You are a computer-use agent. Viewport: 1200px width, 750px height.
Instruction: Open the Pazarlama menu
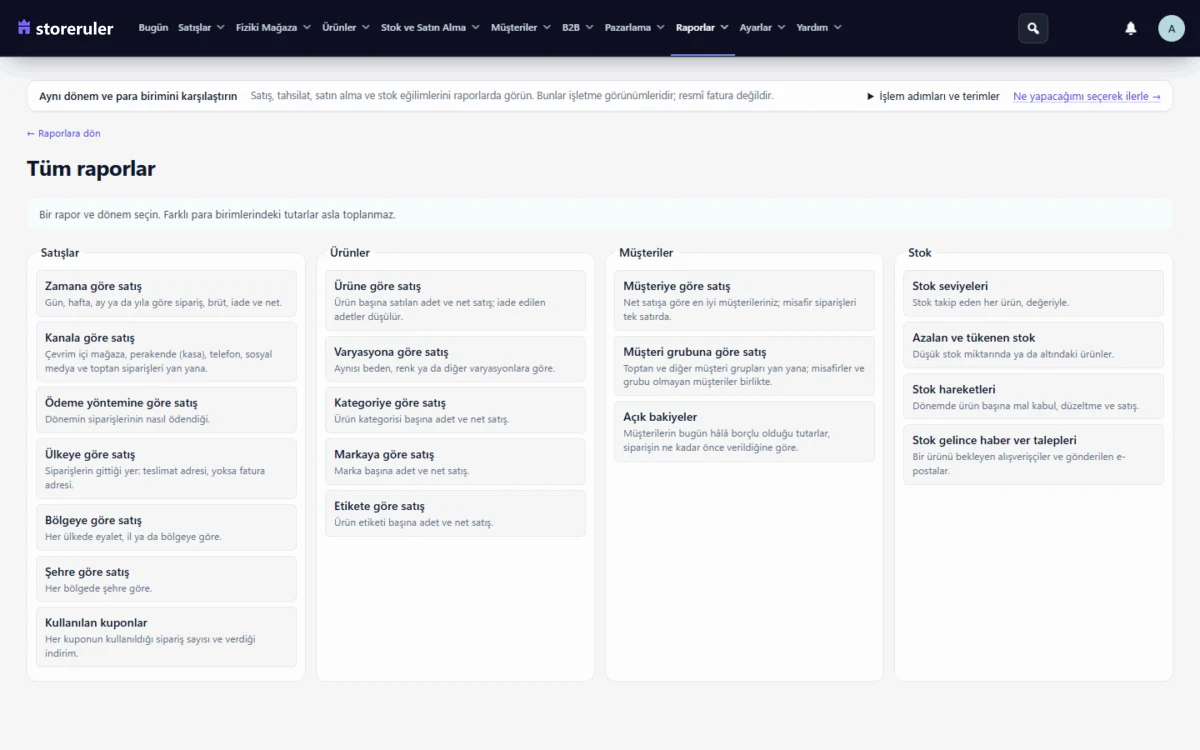tap(634, 28)
